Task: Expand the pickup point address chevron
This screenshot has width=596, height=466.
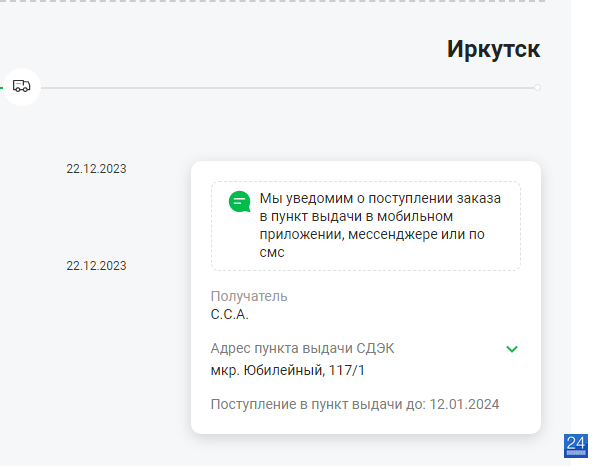Action: coord(512,349)
